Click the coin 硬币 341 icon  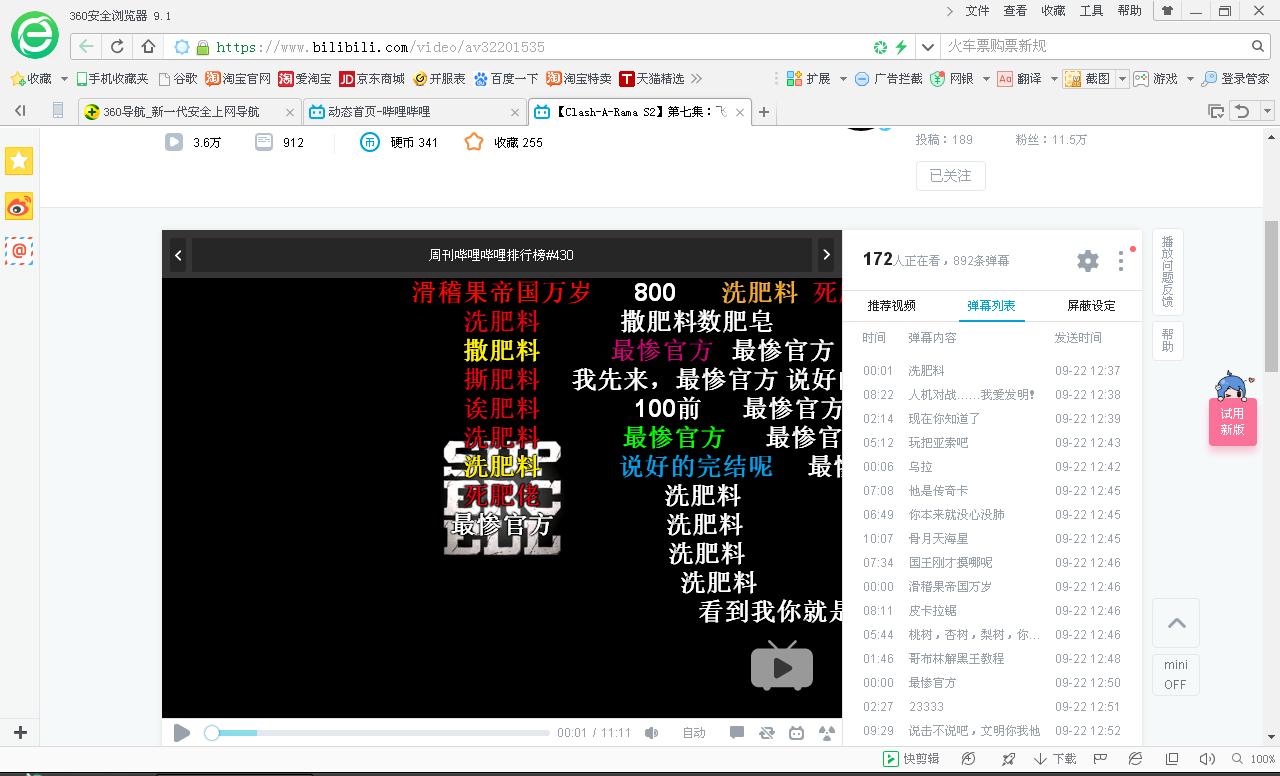[x=370, y=143]
